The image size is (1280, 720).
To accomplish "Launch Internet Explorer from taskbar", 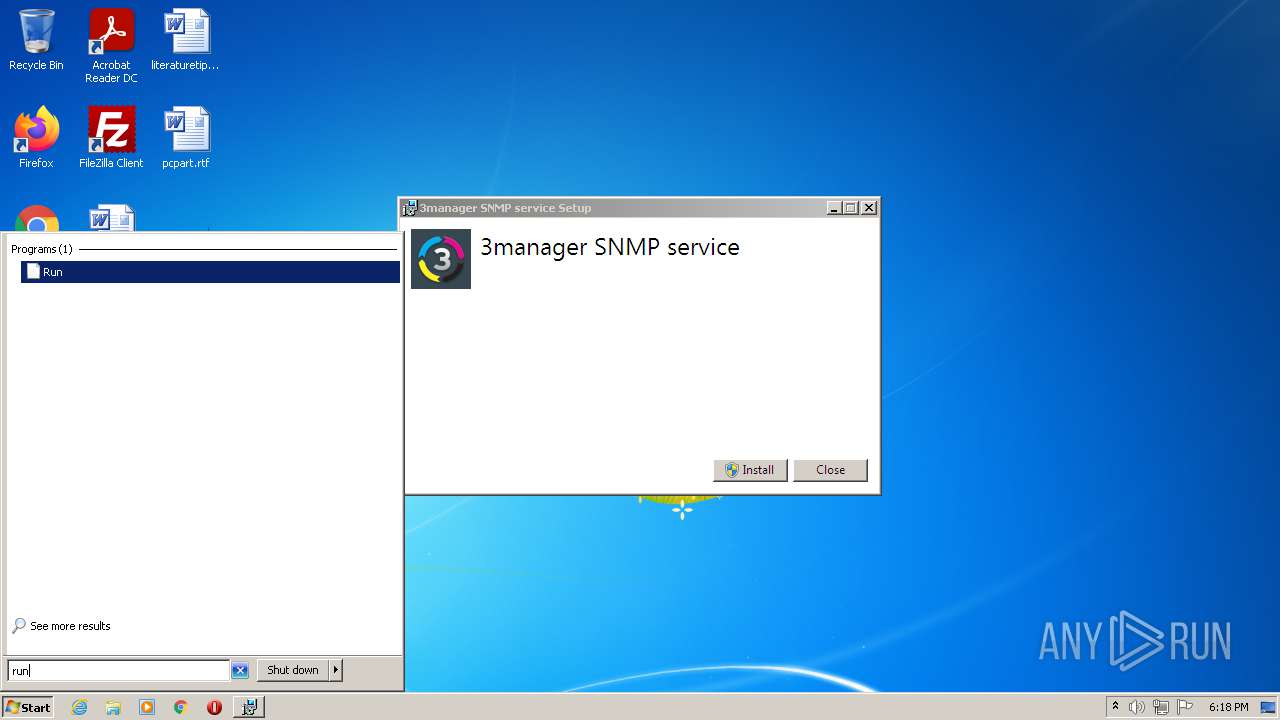I will pos(79,707).
